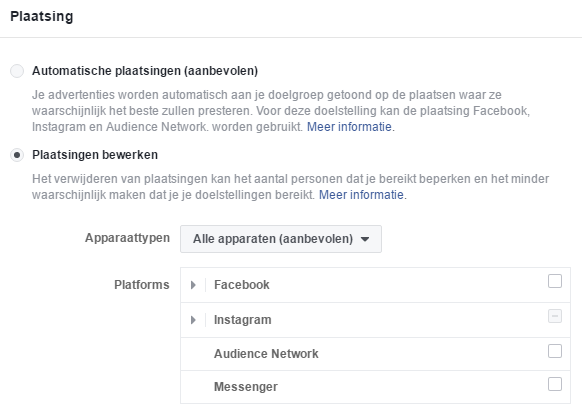Screen dimensions: 582x409
Task: Click the Audience Network row label
Action: click(x=266, y=354)
